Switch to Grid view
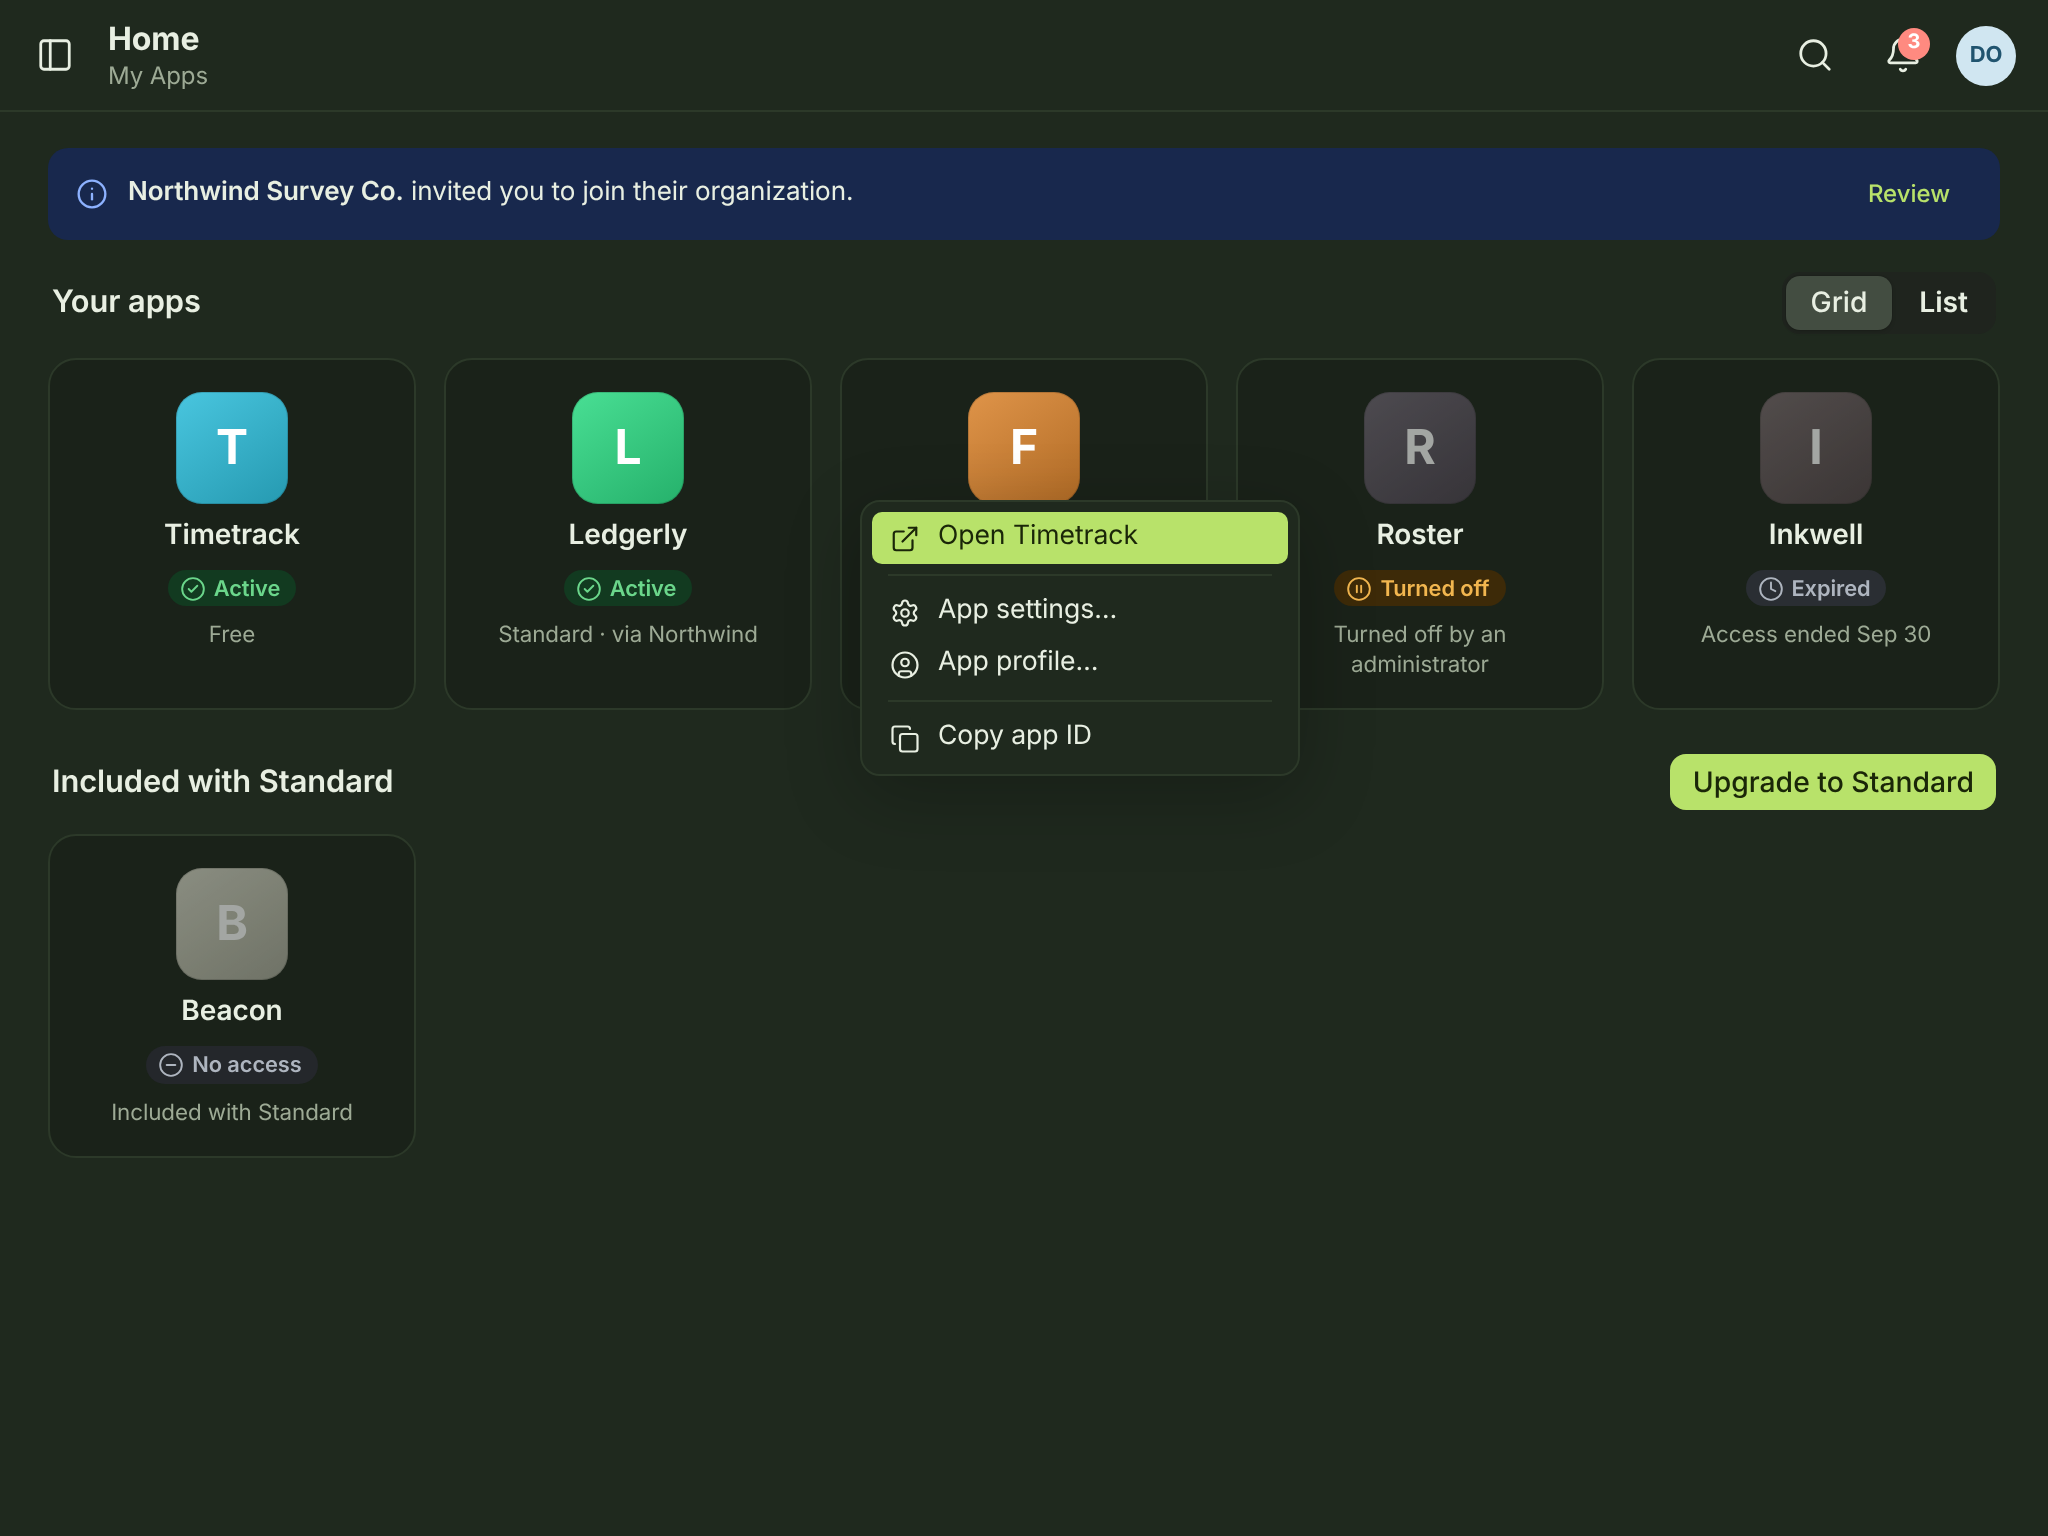The height and width of the screenshot is (1536, 2048). click(1838, 302)
